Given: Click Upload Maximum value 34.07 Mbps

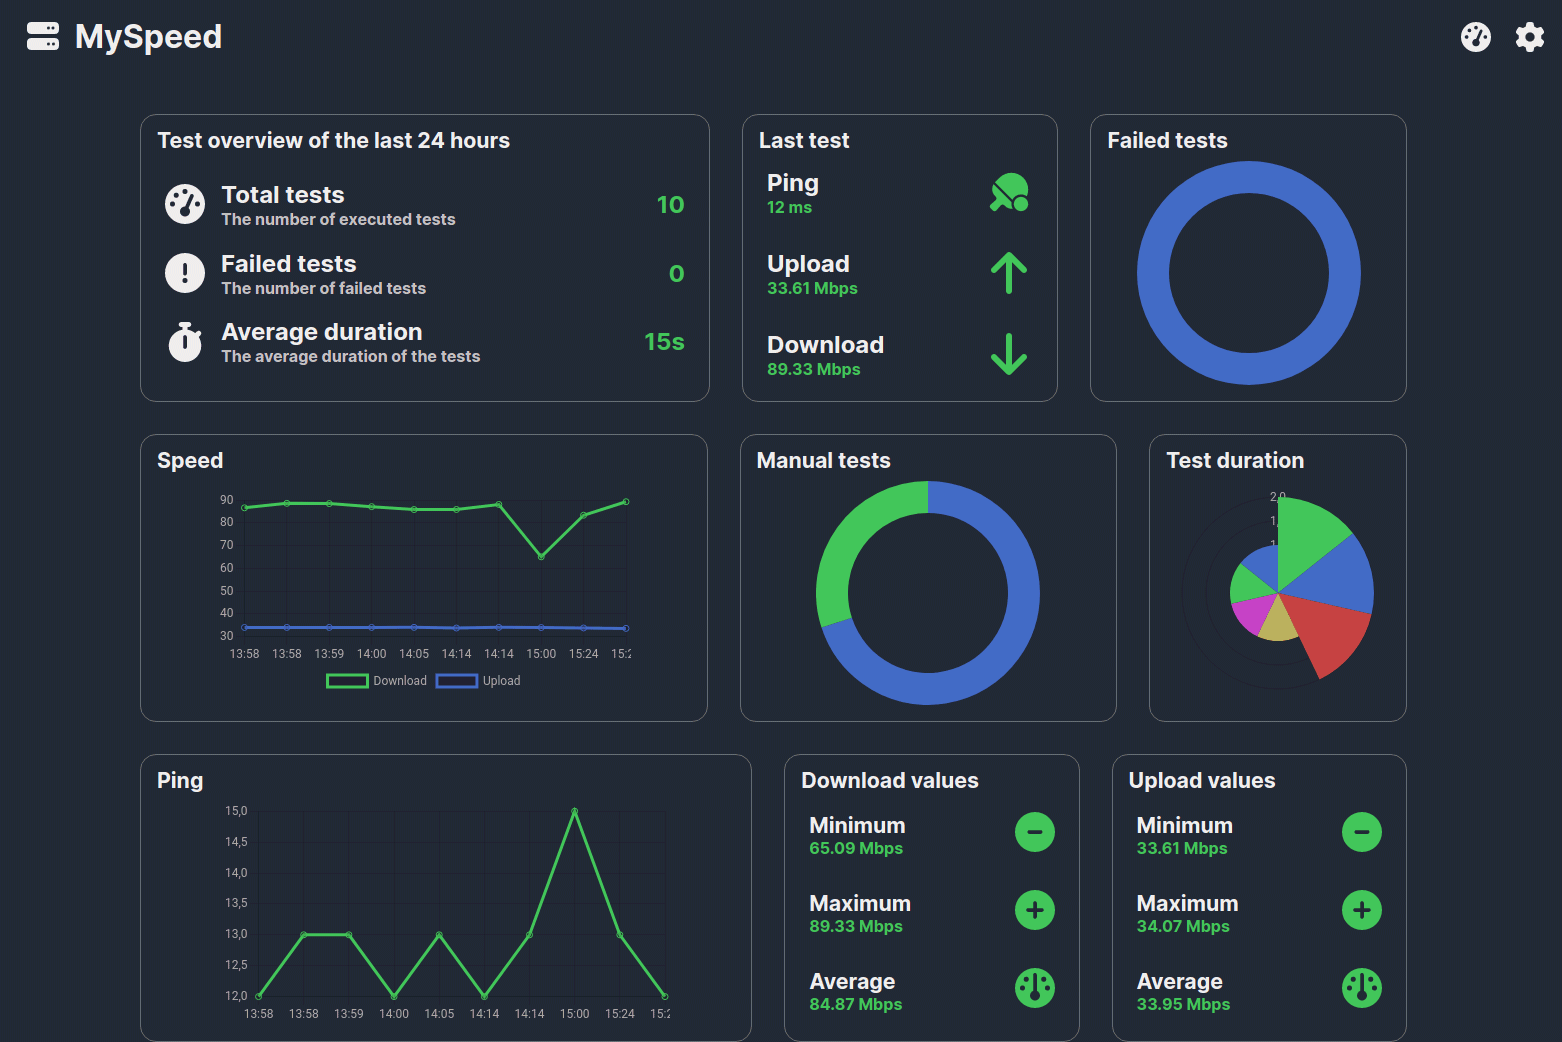Looking at the screenshot, I should click(1183, 927).
